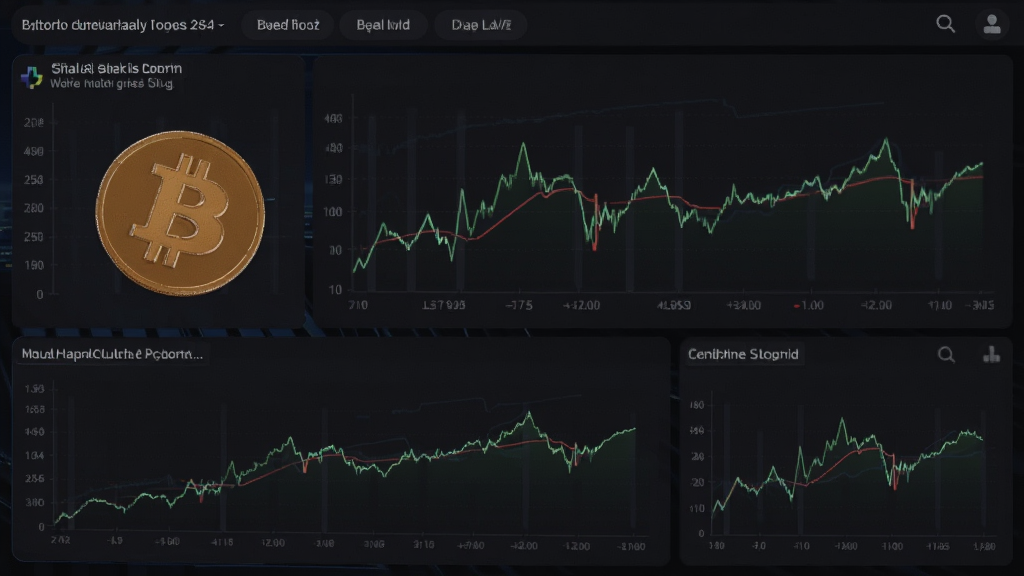This screenshot has height=576, width=1024.
Task: Expand the "Topes 284" dropdown in the header
Action: (x=123, y=25)
